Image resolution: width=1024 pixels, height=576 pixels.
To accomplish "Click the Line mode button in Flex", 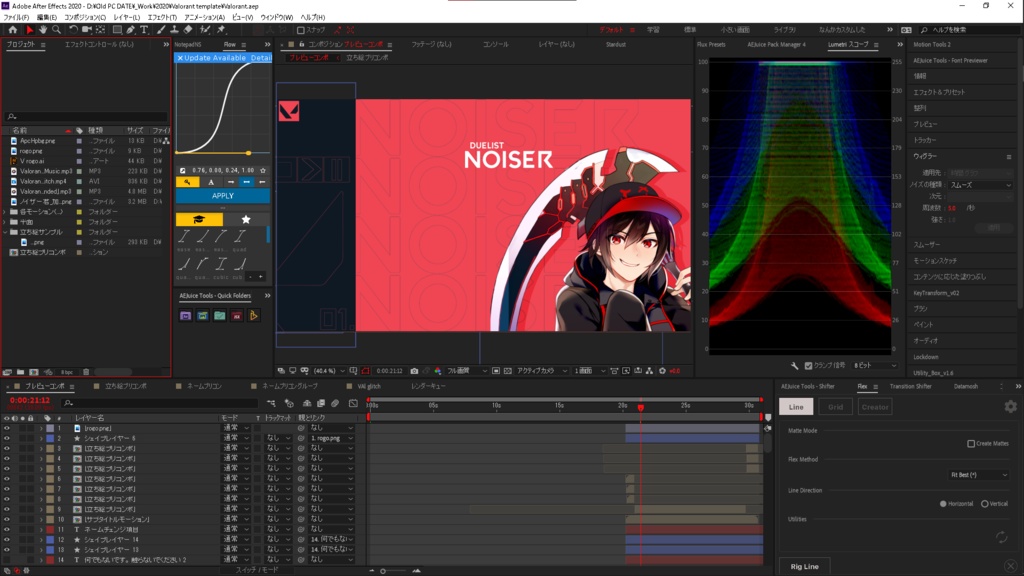I will pos(796,407).
